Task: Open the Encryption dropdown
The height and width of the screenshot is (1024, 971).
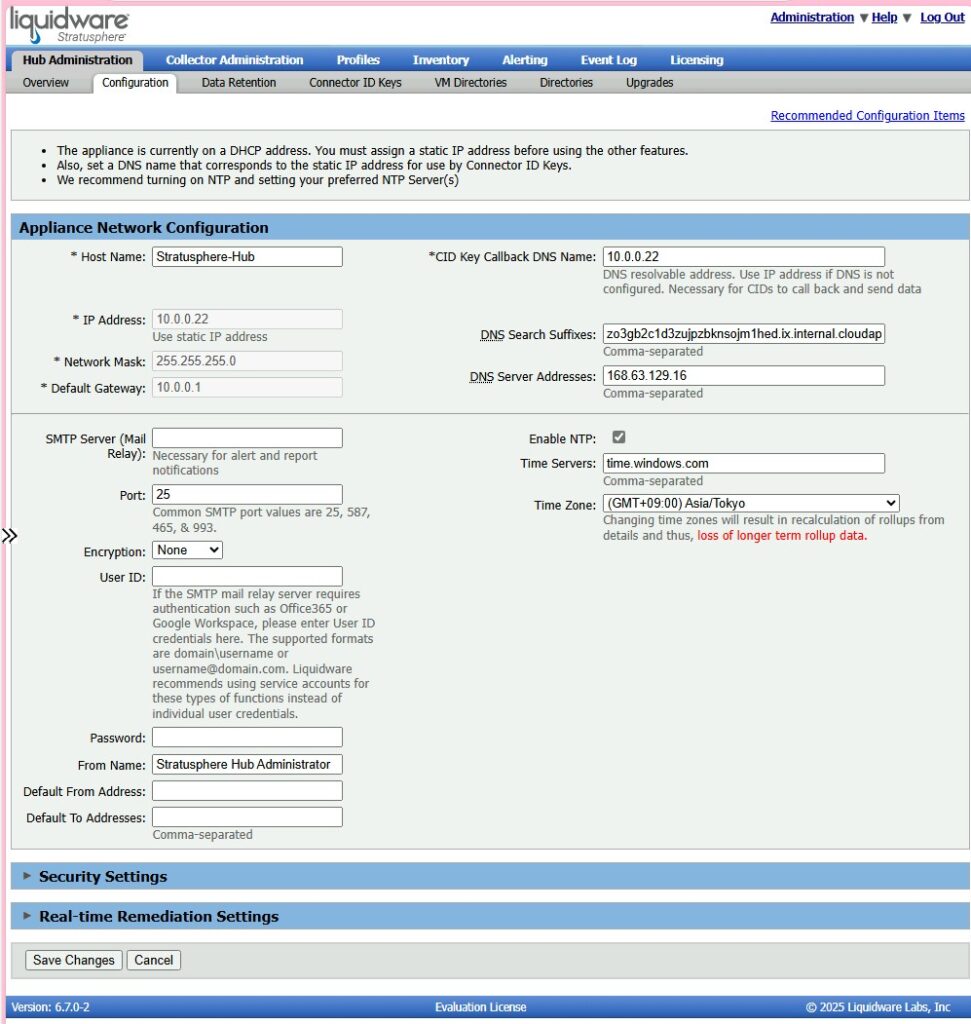Action: tap(187, 550)
